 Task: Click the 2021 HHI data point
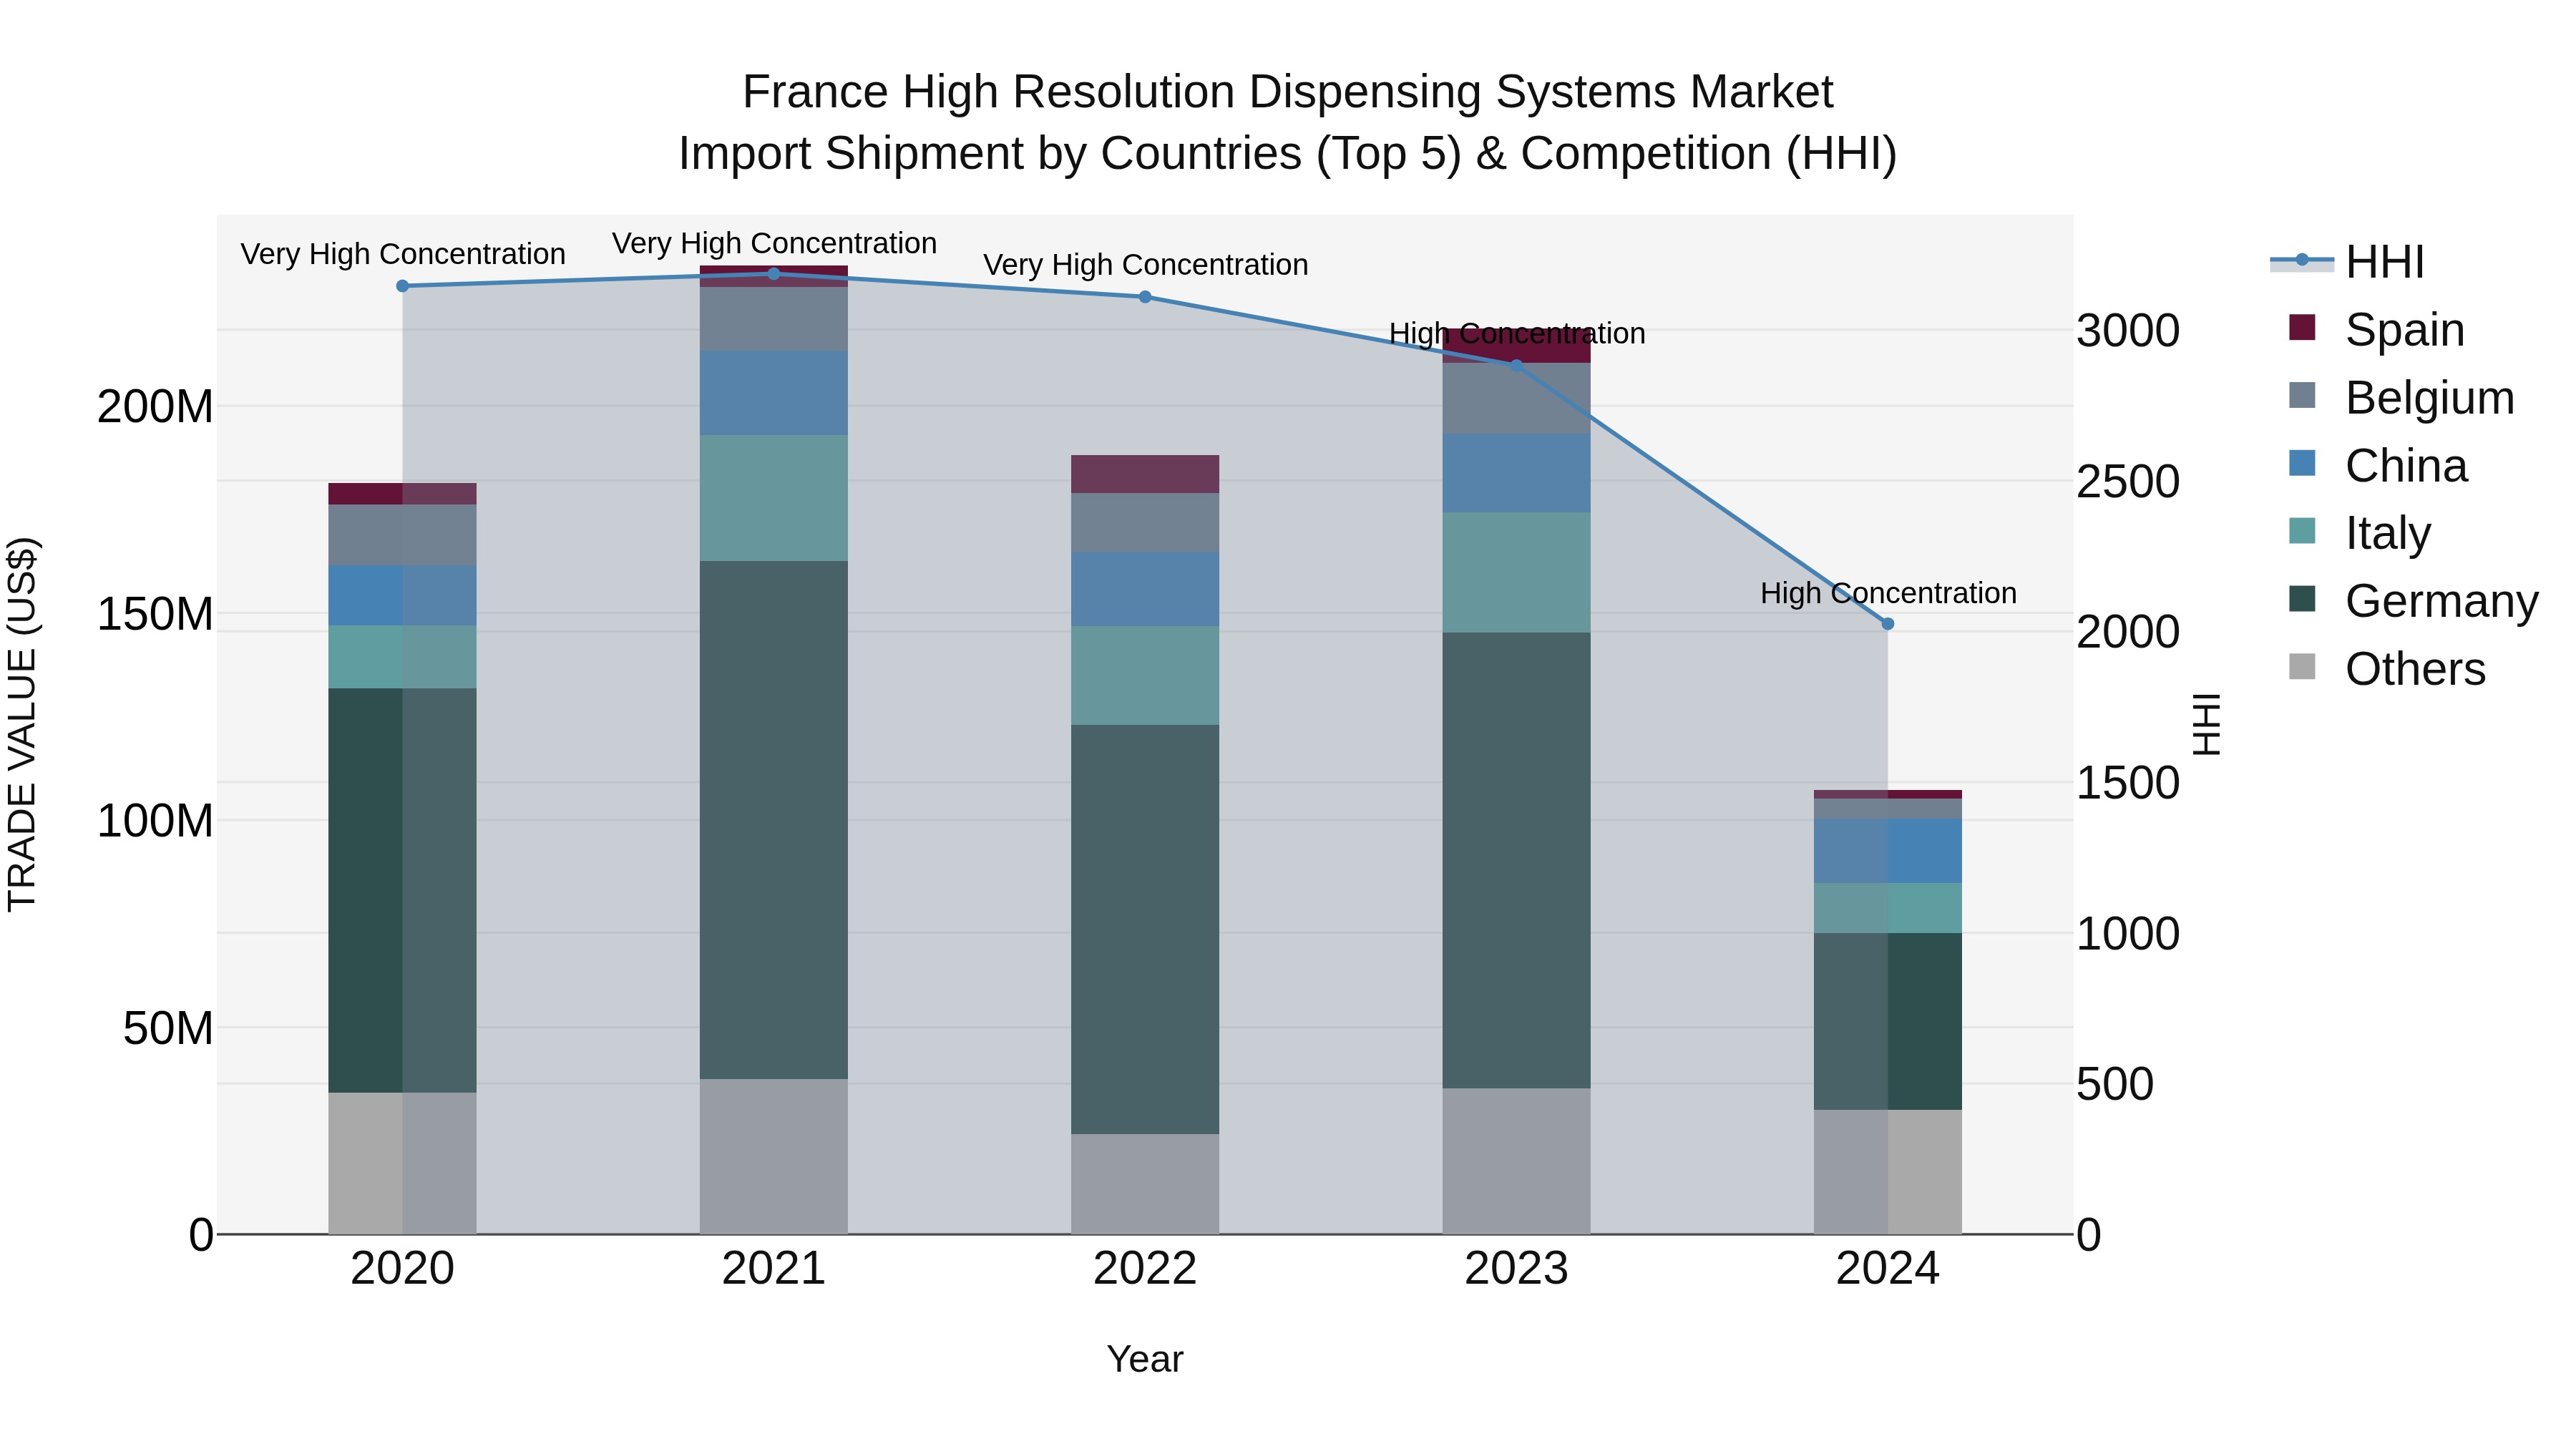[x=774, y=274]
